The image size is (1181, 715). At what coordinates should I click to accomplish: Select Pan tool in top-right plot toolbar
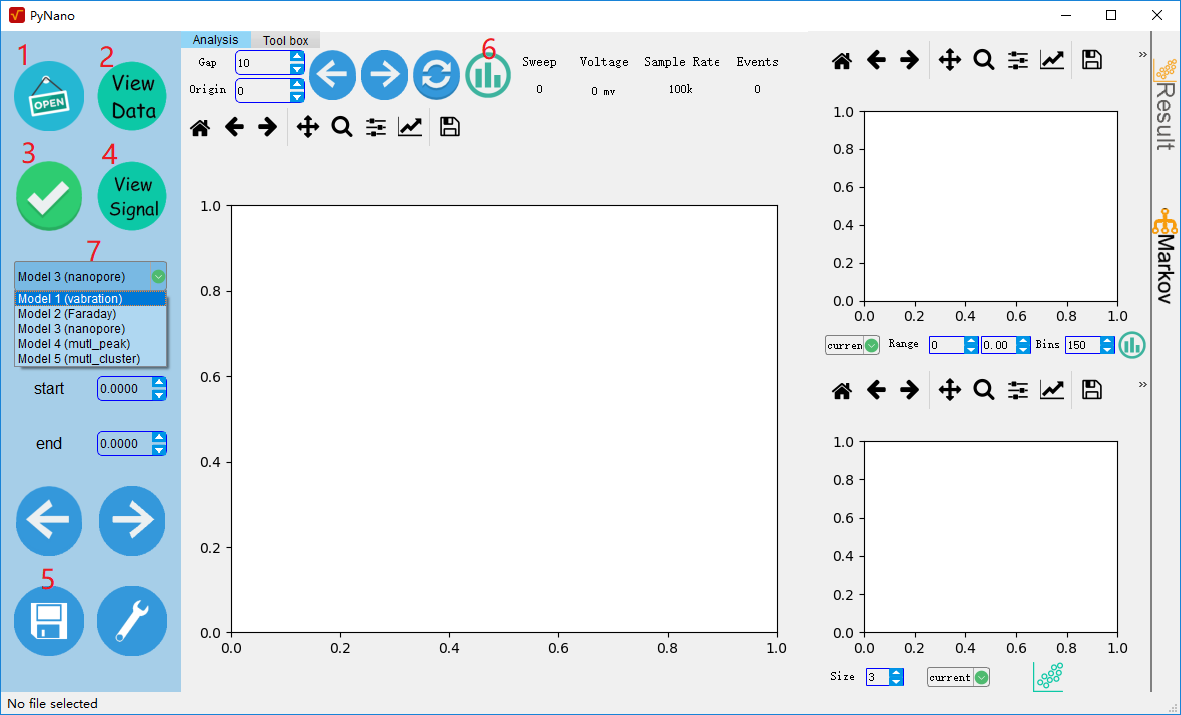point(950,60)
